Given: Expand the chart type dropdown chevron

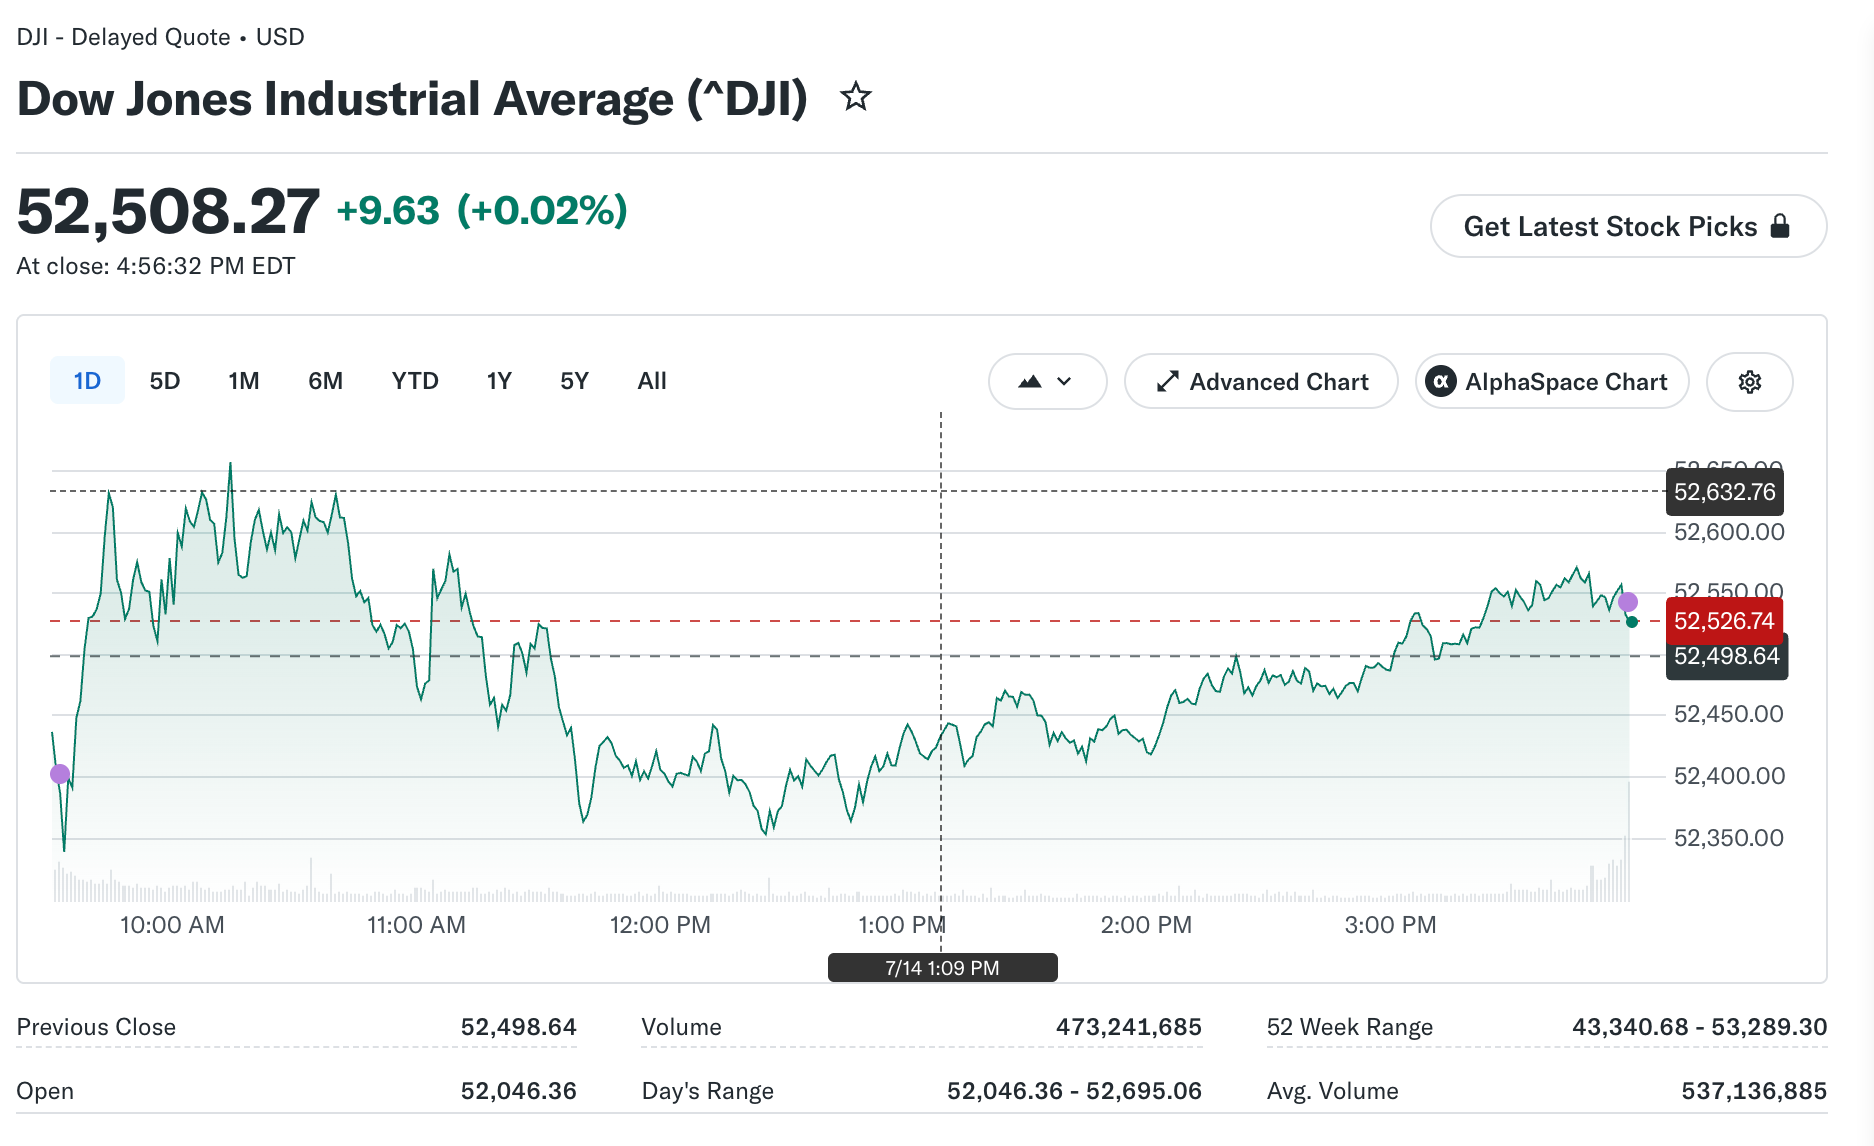Looking at the screenshot, I should point(1064,382).
